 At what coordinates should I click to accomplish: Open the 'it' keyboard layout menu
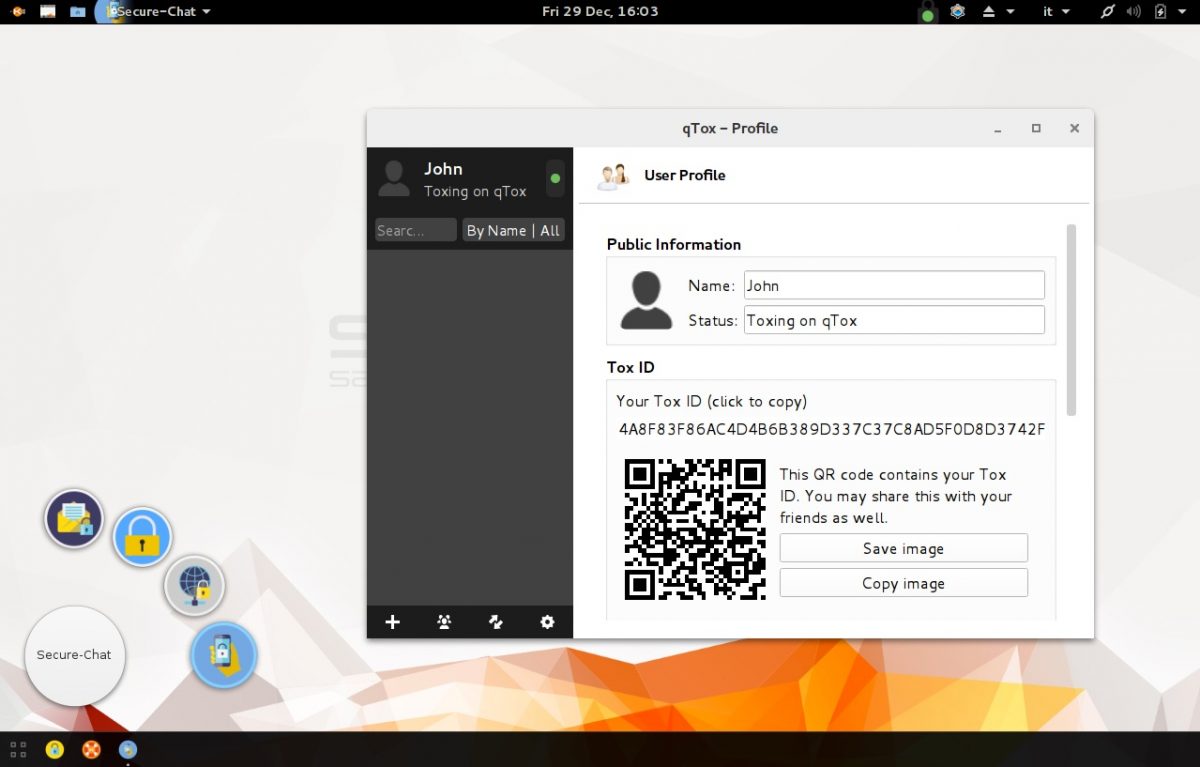coord(1056,12)
